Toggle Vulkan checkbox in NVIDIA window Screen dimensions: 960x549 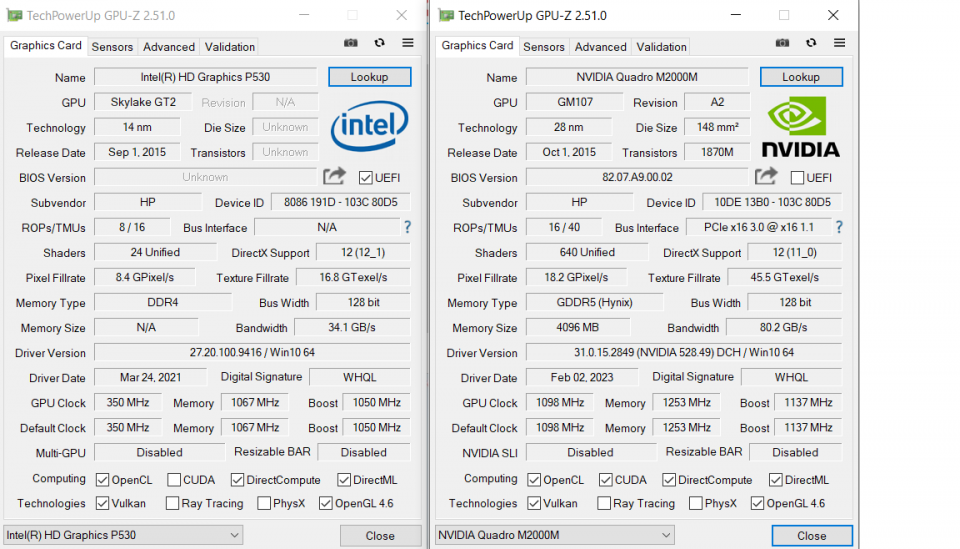tap(534, 503)
